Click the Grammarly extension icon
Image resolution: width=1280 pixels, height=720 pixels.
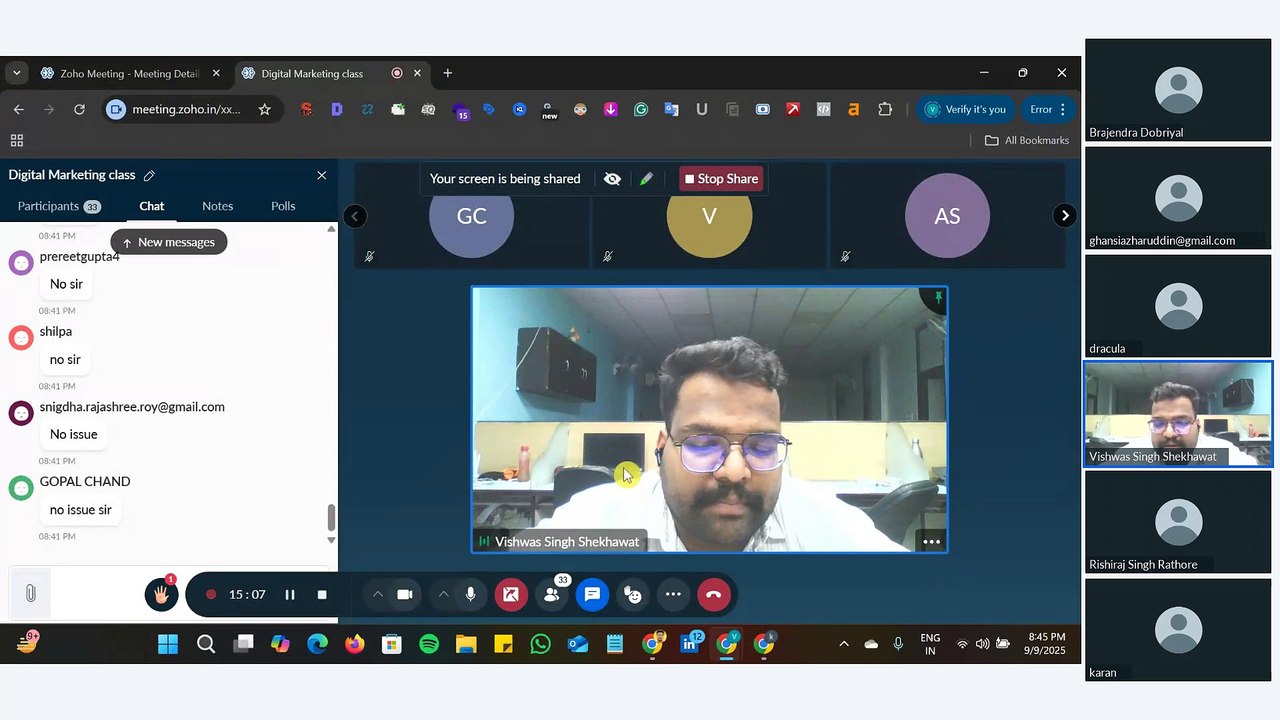click(x=641, y=110)
